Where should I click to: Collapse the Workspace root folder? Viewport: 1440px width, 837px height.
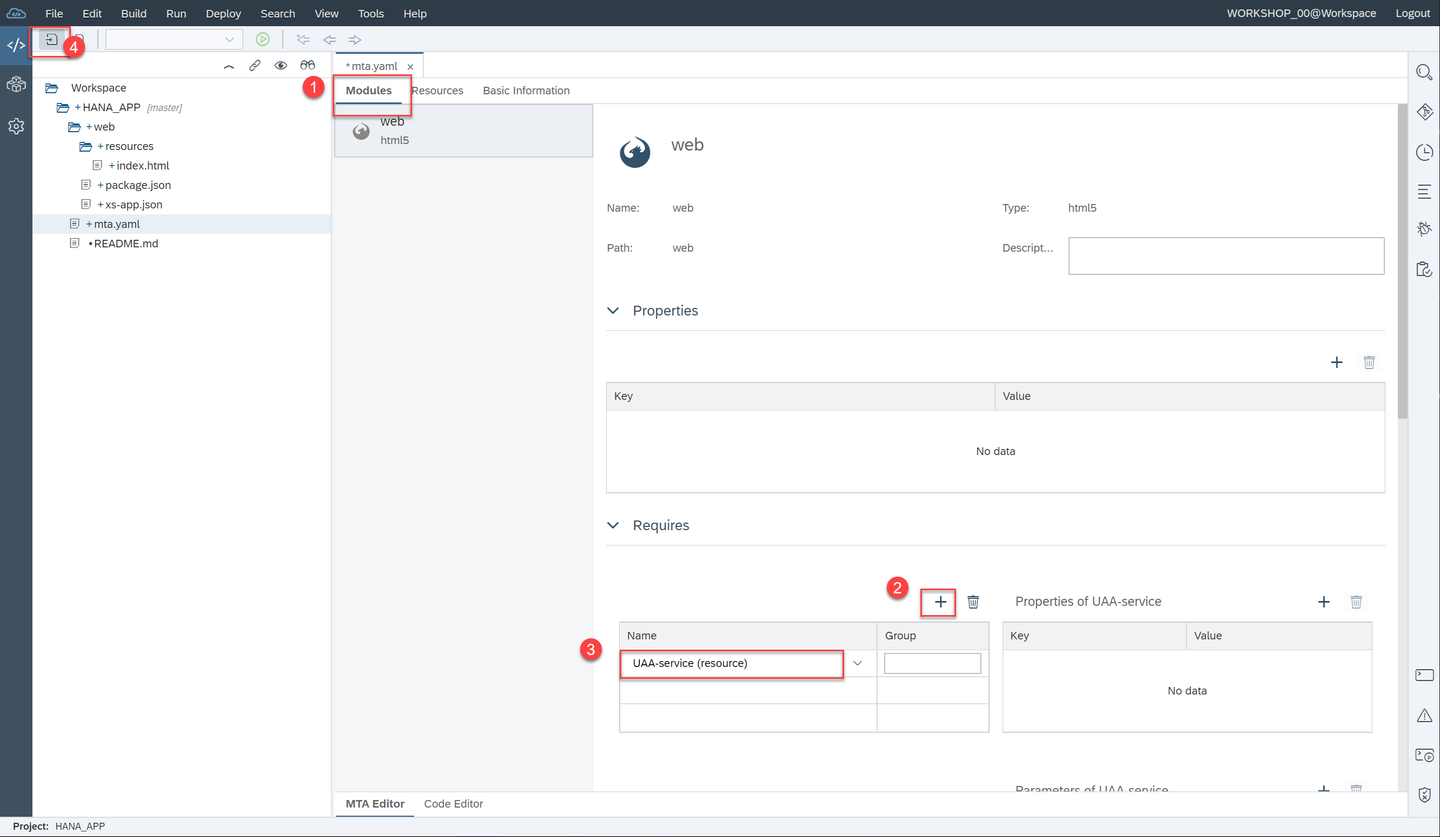(51, 88)
